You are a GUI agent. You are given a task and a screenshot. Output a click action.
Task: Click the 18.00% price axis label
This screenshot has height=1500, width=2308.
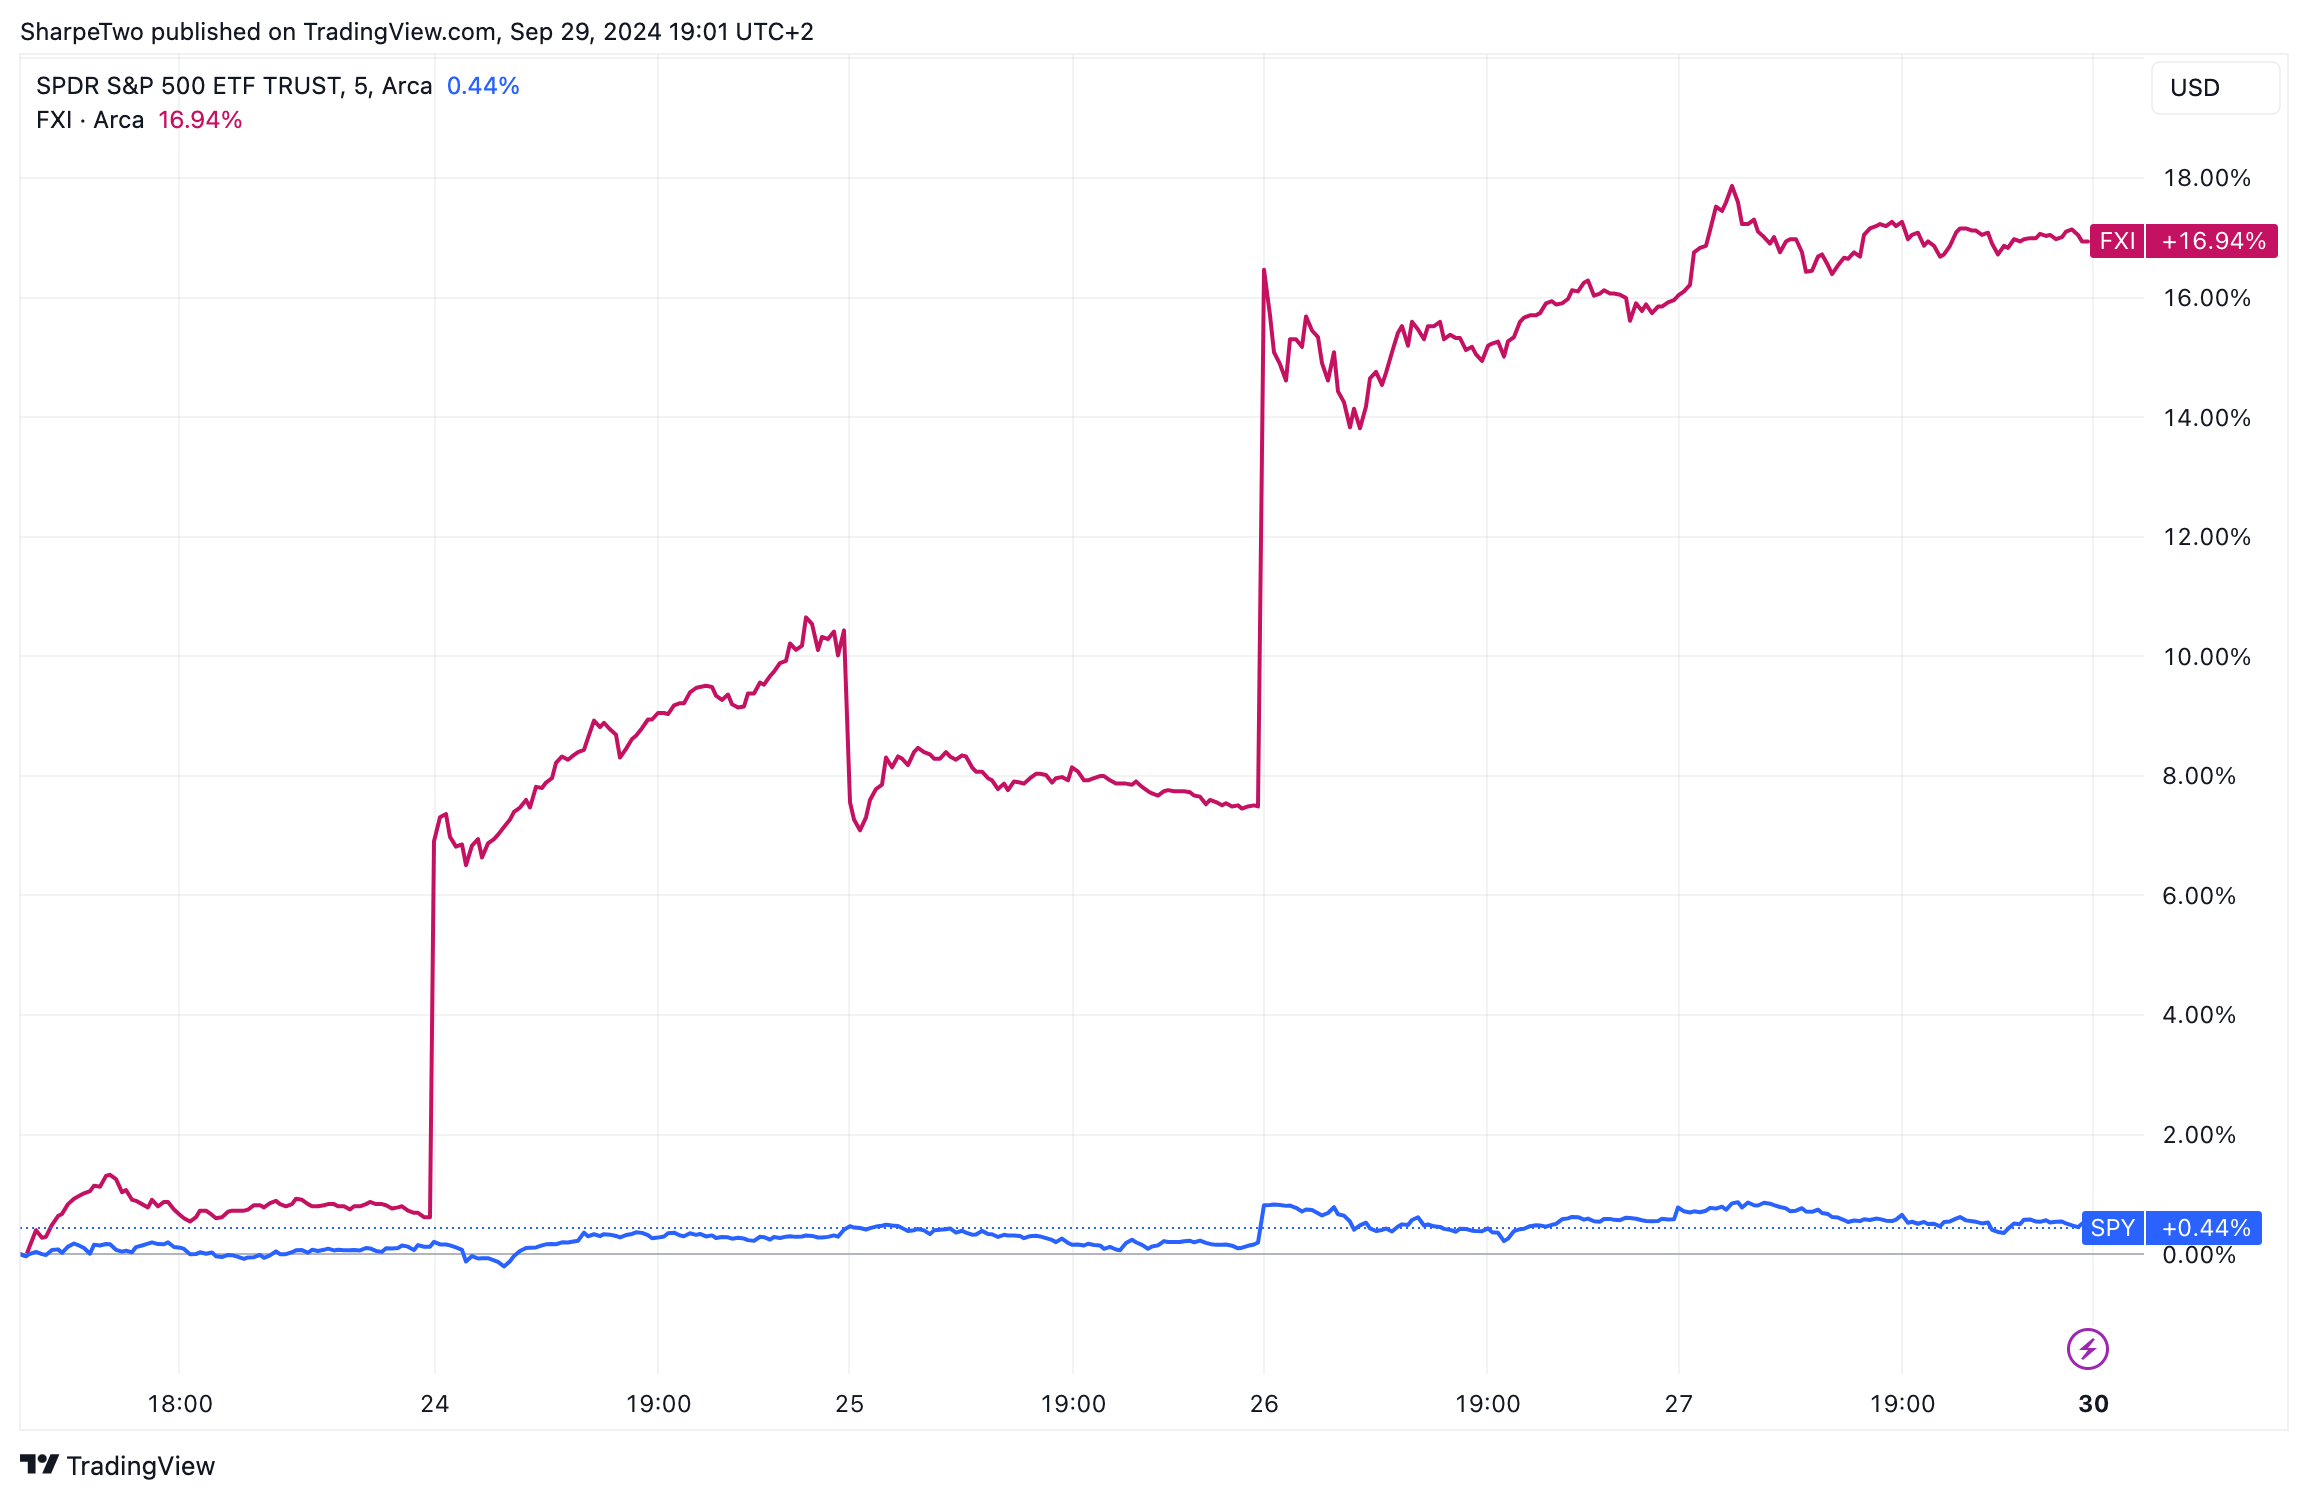click(2206, 178)
